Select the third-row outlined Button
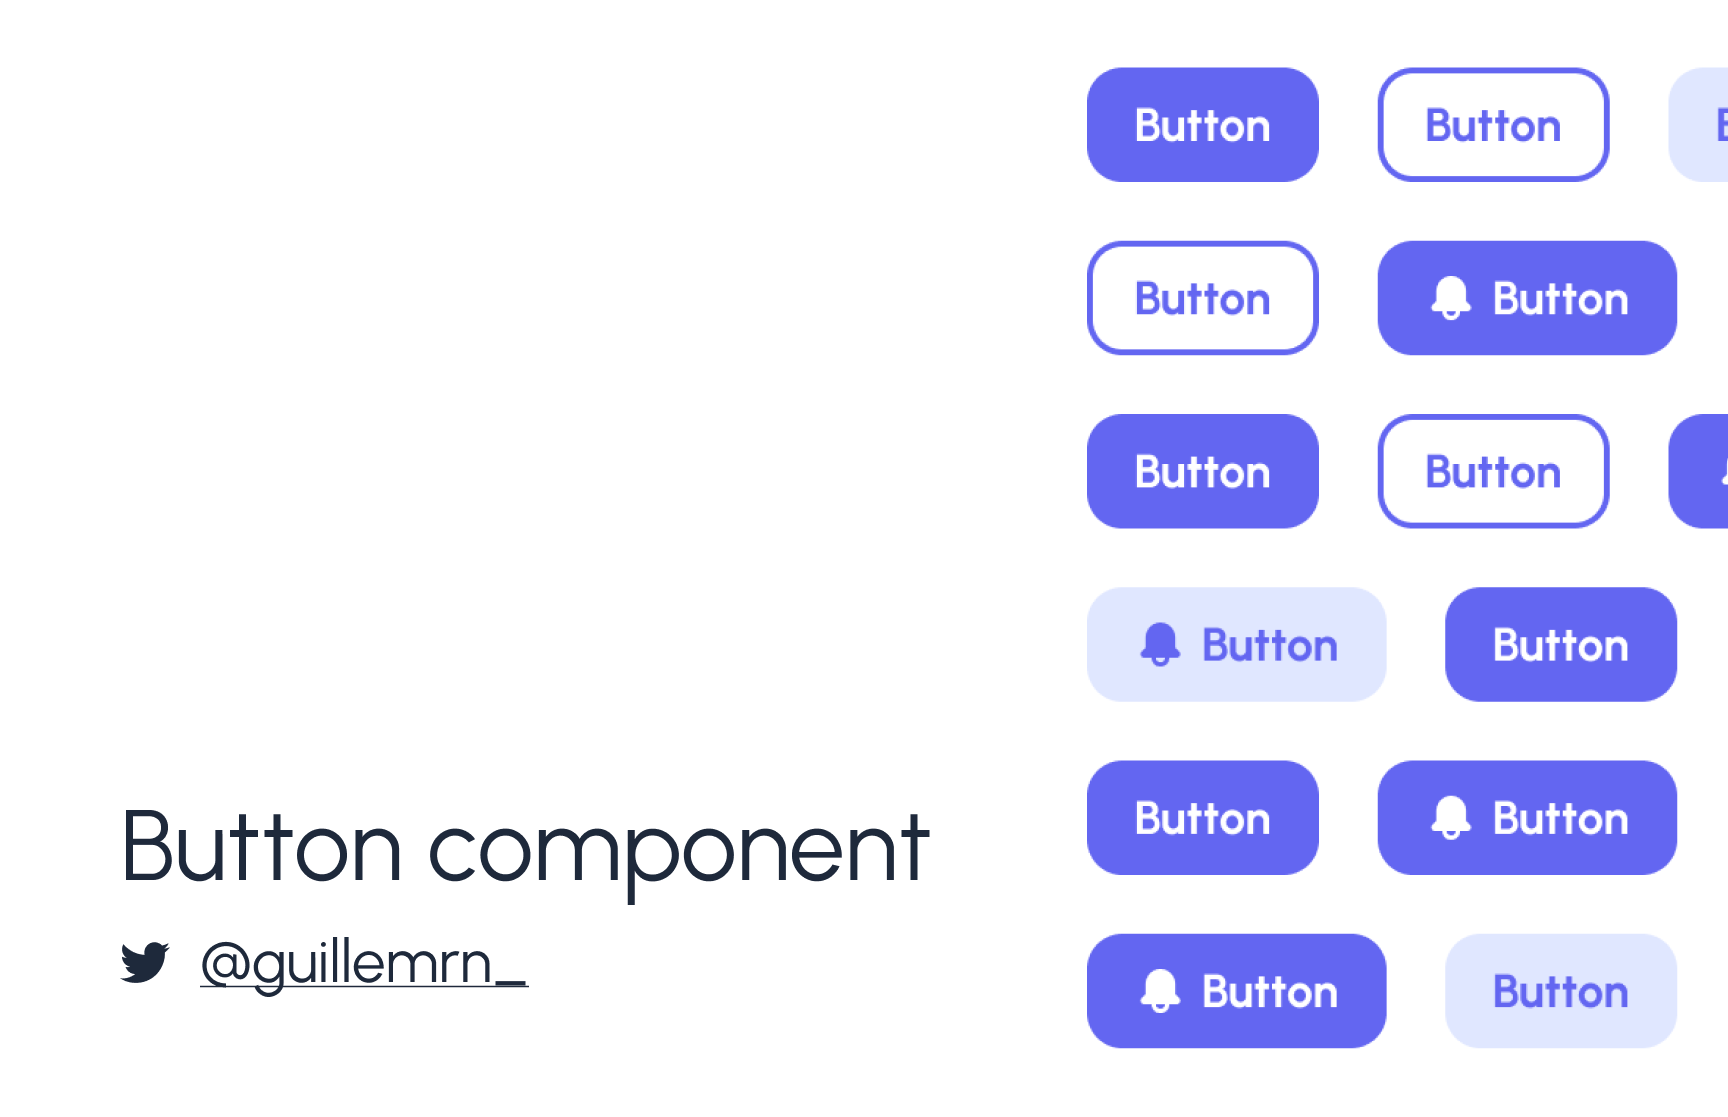The height and width of the screenshot is (1117, 1728). (1493, 471)
